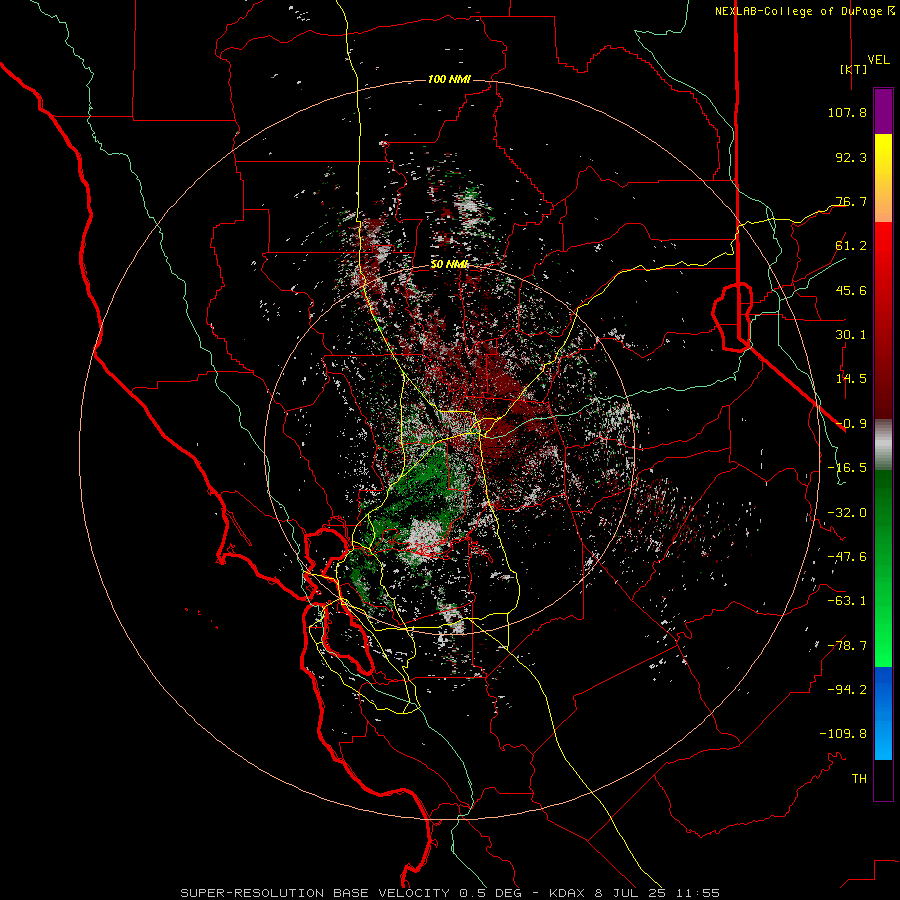Click the purple segment of velocity color bar

pos(883,111)
